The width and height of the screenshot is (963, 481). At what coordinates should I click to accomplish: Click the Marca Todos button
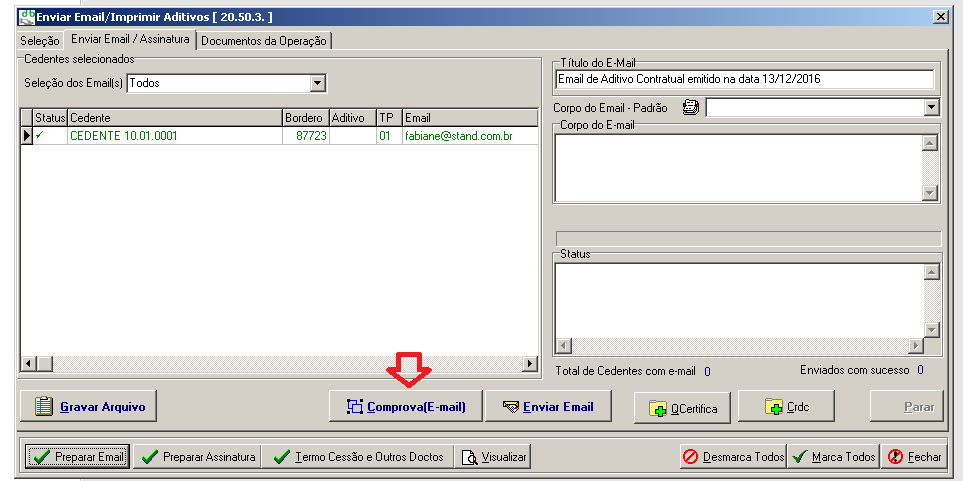tap(833, 457)
